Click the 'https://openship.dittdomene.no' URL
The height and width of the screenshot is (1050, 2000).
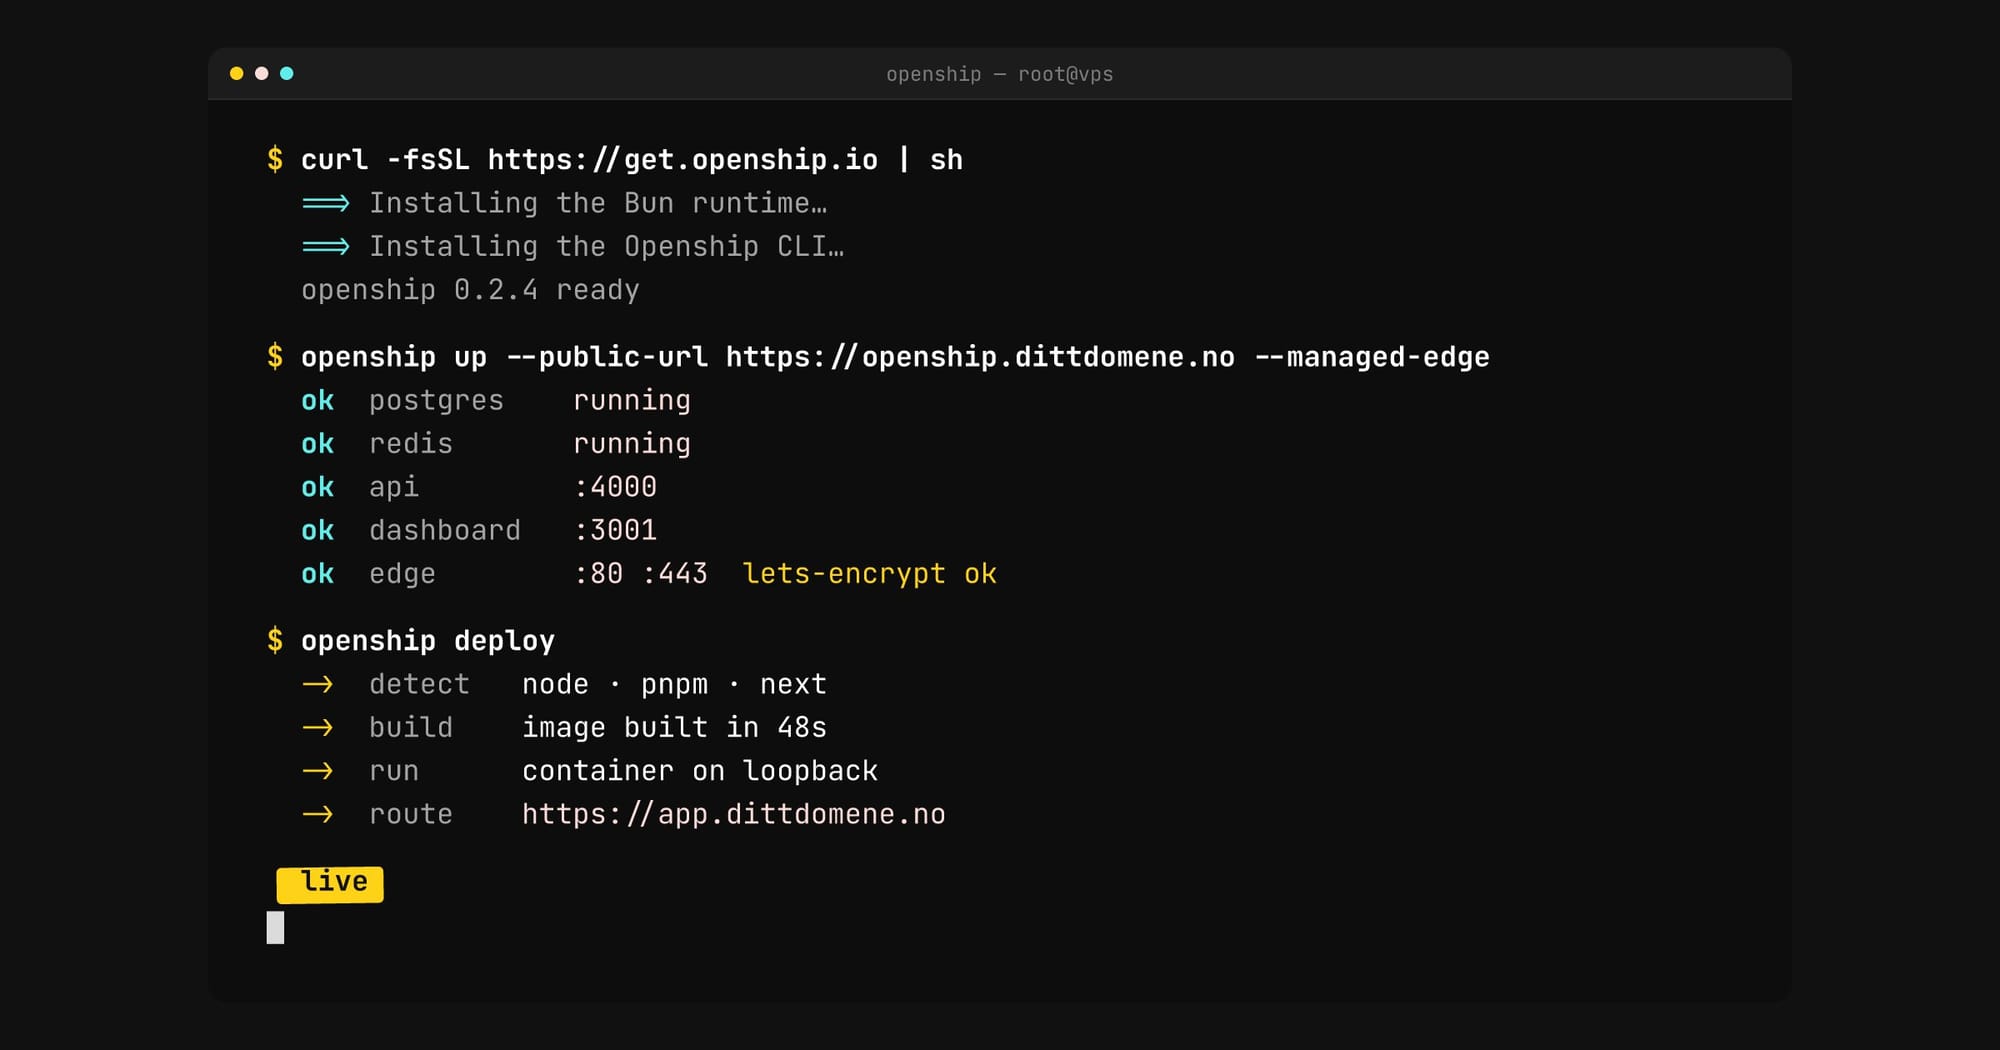pos(980,357)
